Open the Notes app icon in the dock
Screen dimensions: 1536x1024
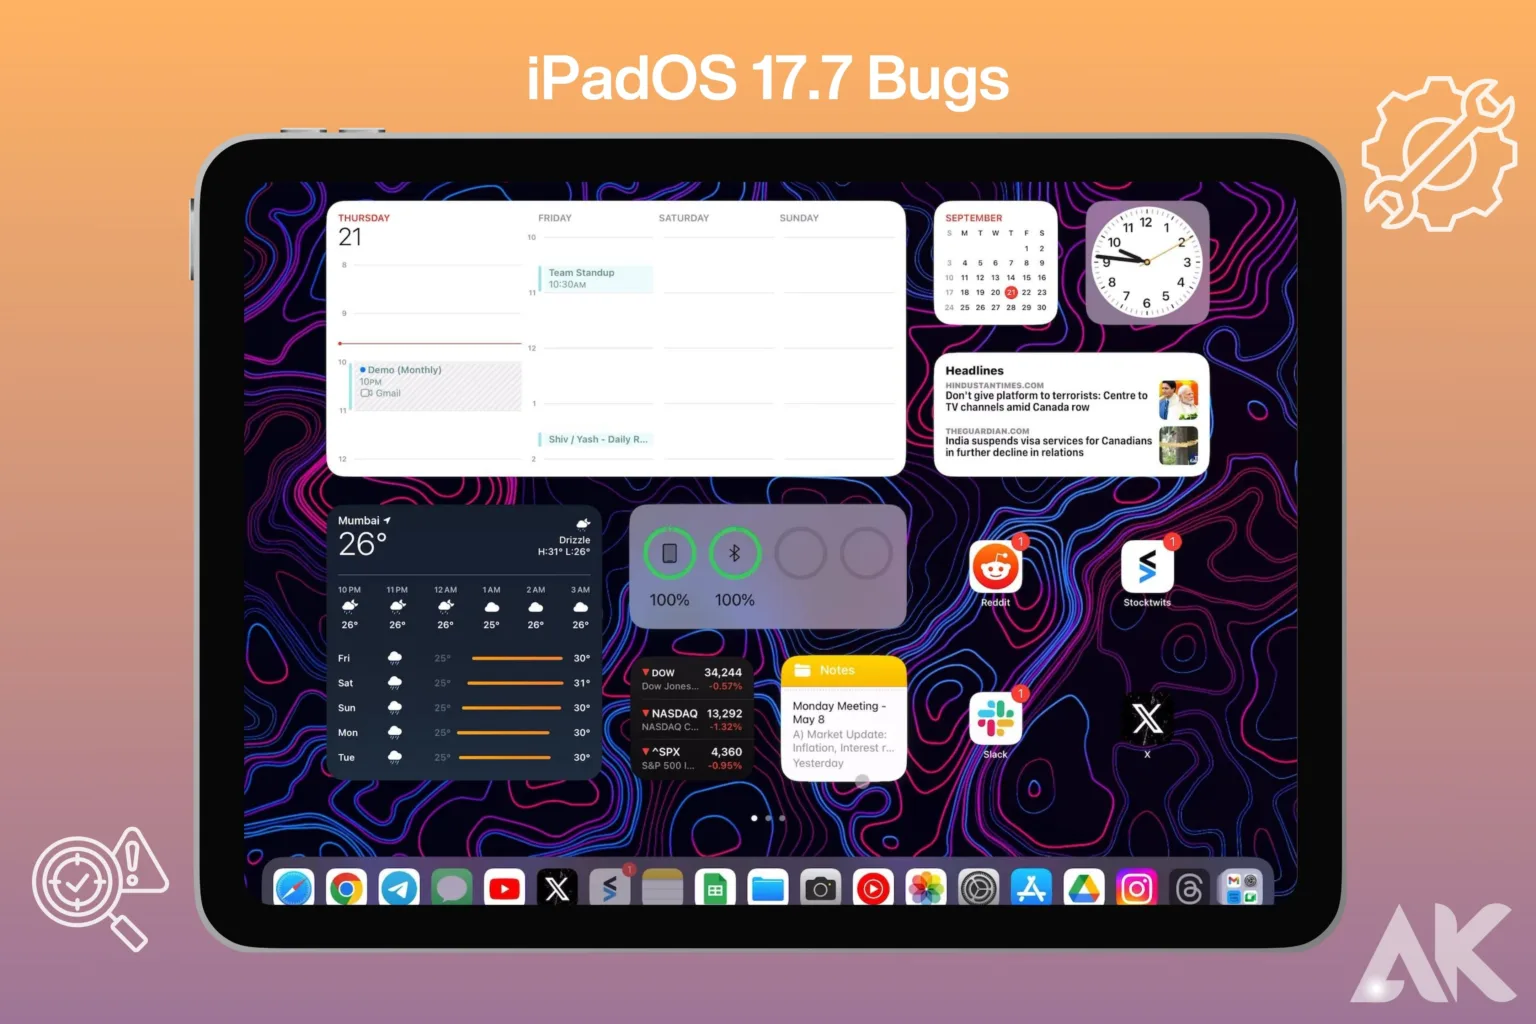click(662, 888)
